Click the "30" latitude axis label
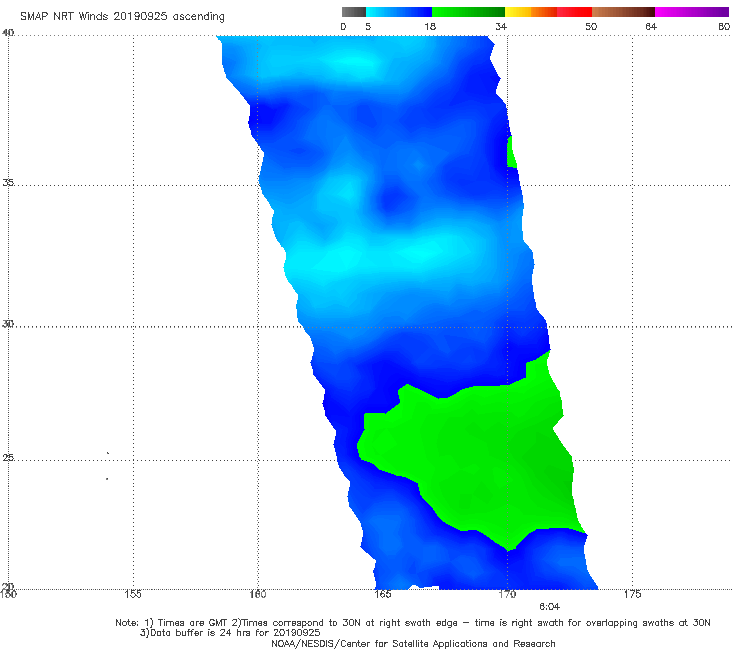This screenshot has height=650, width=740. pos(8,324)
